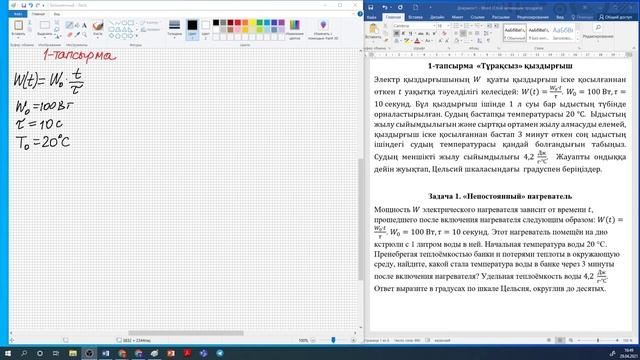The width and height of the screenshot is (640, 360).
Task: Click the Paint horizontal scrollbar
Action: point(186,333)
